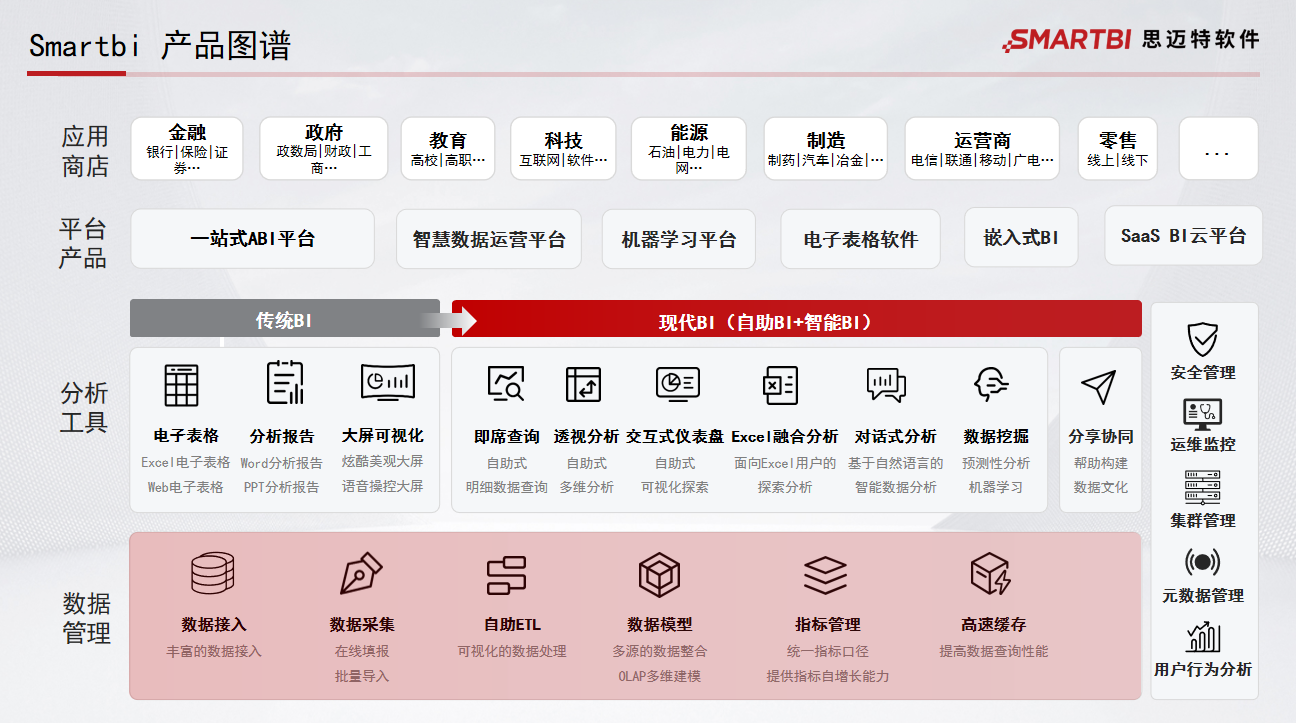This screenshot has height=723, width=1296.
Task: Select the 安全管理 shield icon
Action: click(x=1202, y=340)
